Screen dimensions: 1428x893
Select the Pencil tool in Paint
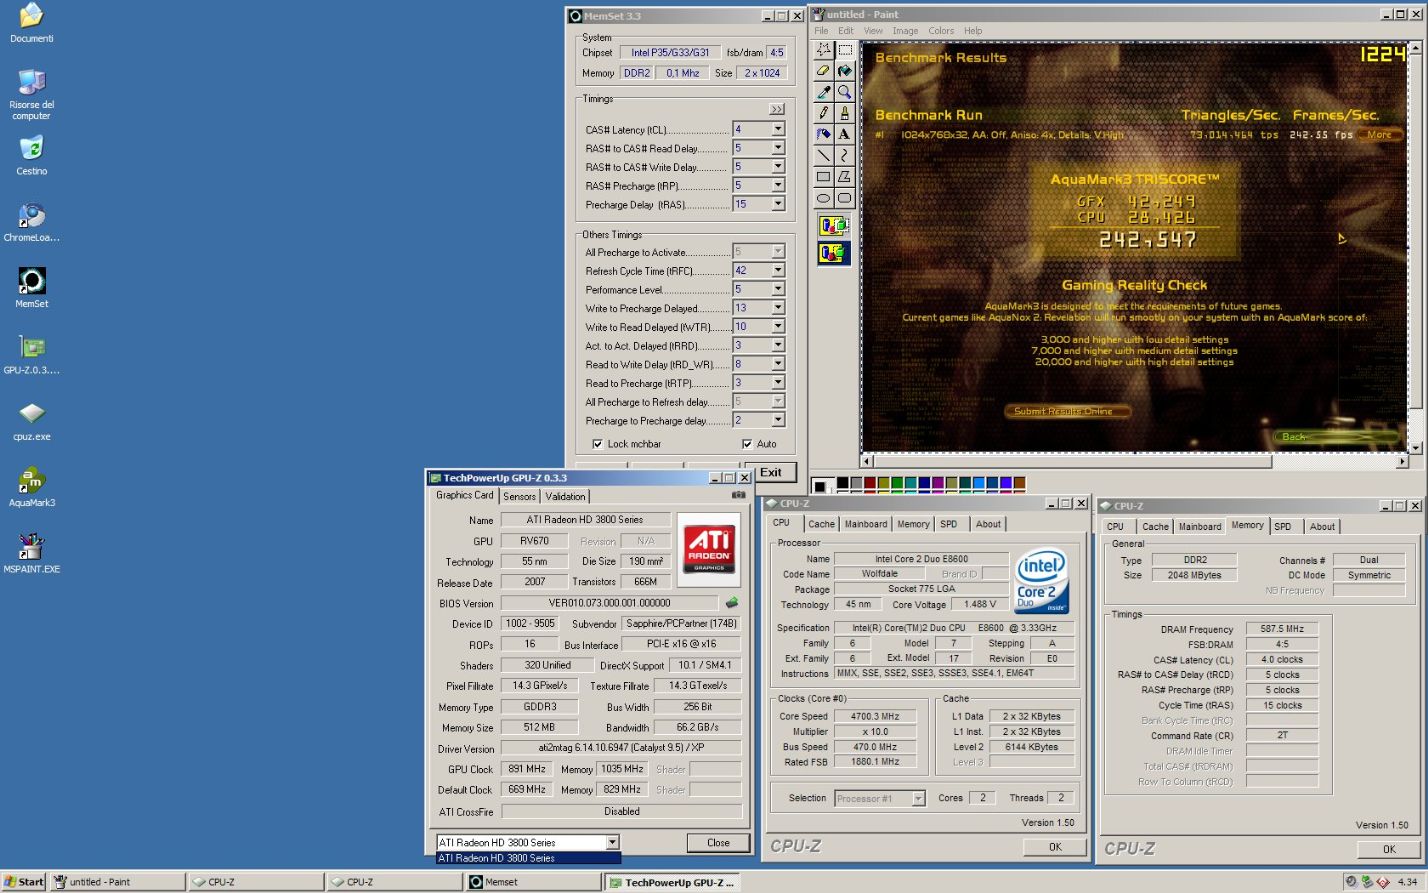coord(823,113)
